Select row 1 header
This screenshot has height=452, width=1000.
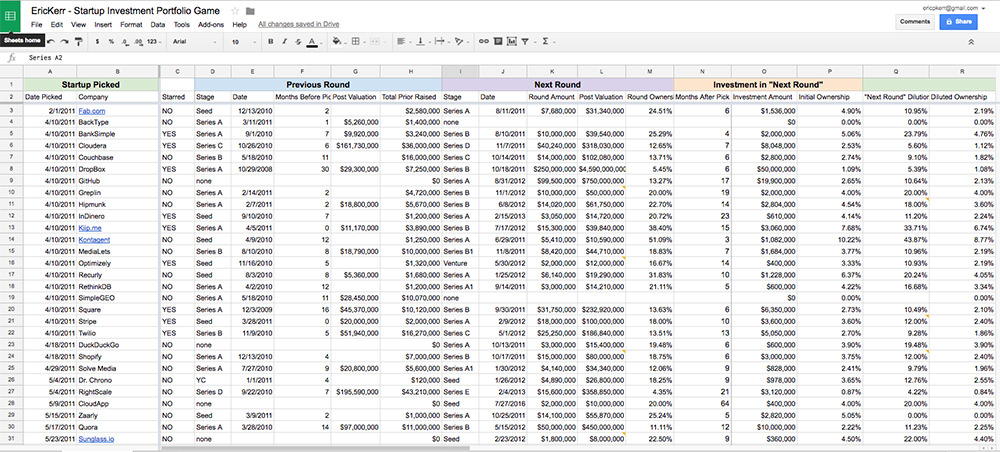coord(11,84)
